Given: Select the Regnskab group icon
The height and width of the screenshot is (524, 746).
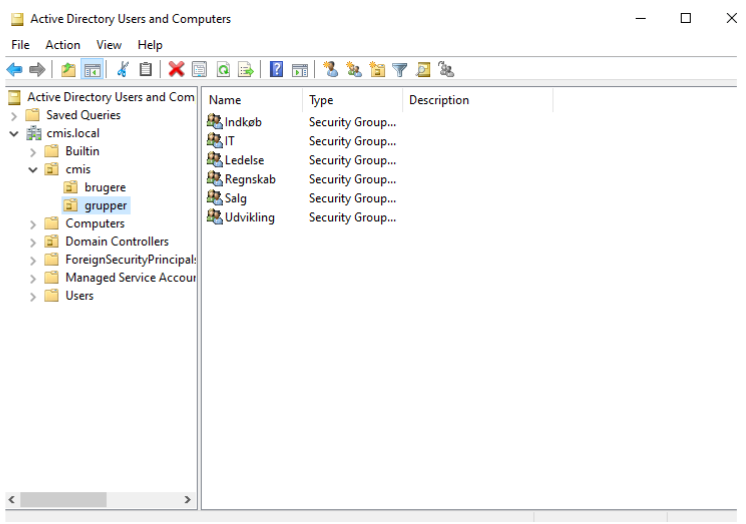Looking at the screenshot, I should 215,178.
